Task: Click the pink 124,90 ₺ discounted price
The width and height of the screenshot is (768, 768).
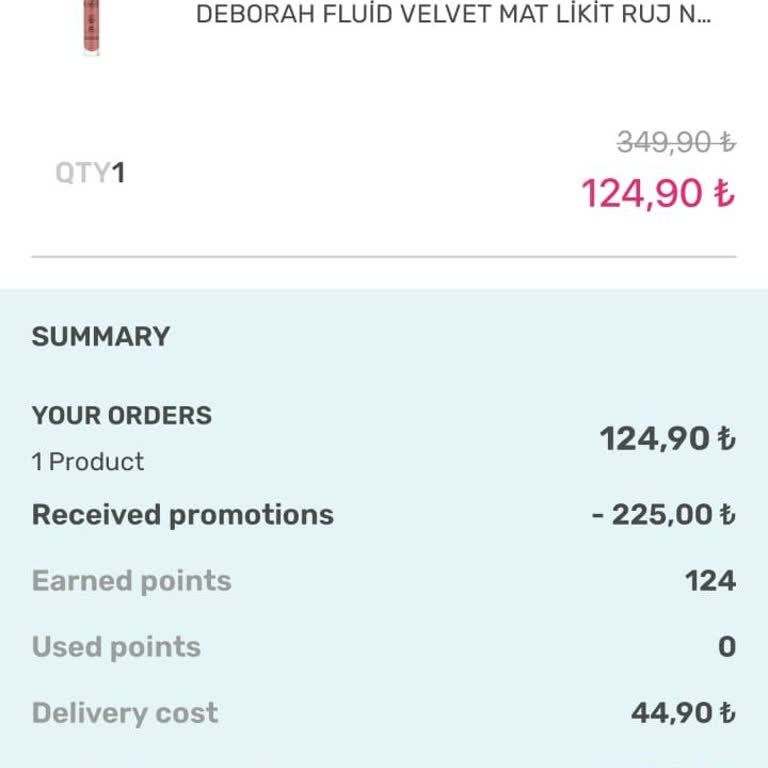Action: [657, 193]
